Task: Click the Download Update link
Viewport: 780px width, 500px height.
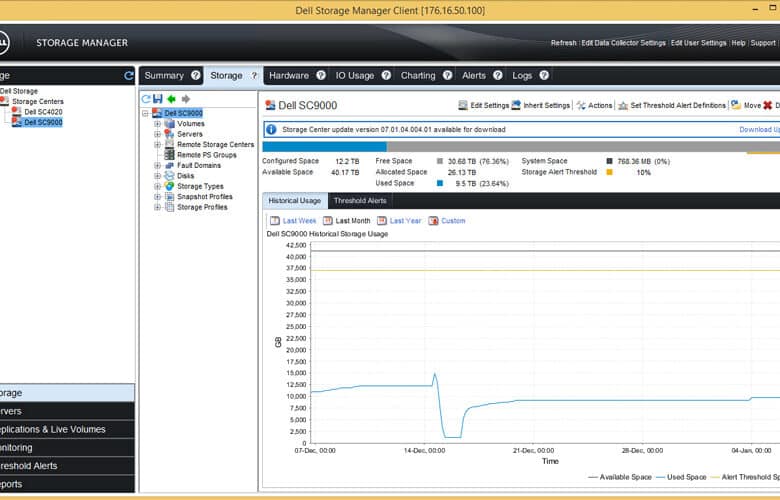Action: (760, 129)
